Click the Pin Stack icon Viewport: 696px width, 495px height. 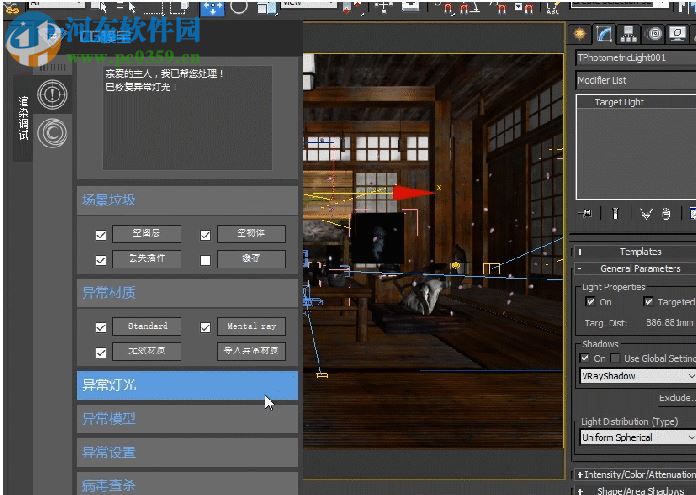point(585,214)
